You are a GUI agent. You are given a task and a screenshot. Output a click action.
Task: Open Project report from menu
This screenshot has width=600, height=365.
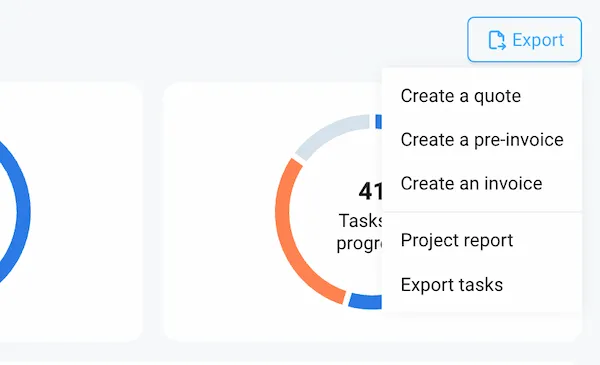coord(457,240)
